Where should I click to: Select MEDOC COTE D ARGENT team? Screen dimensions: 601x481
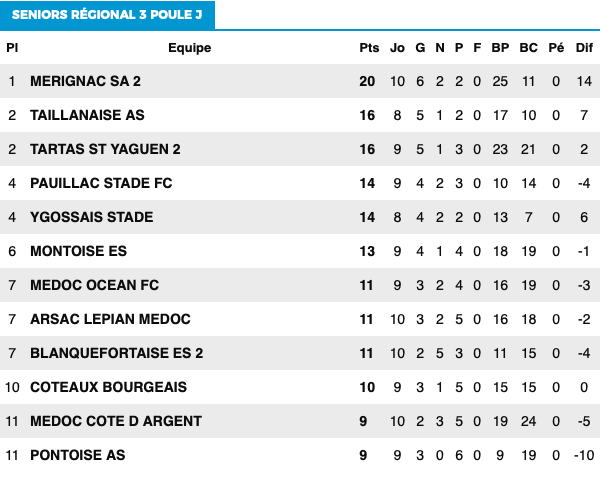pos(116,421)
